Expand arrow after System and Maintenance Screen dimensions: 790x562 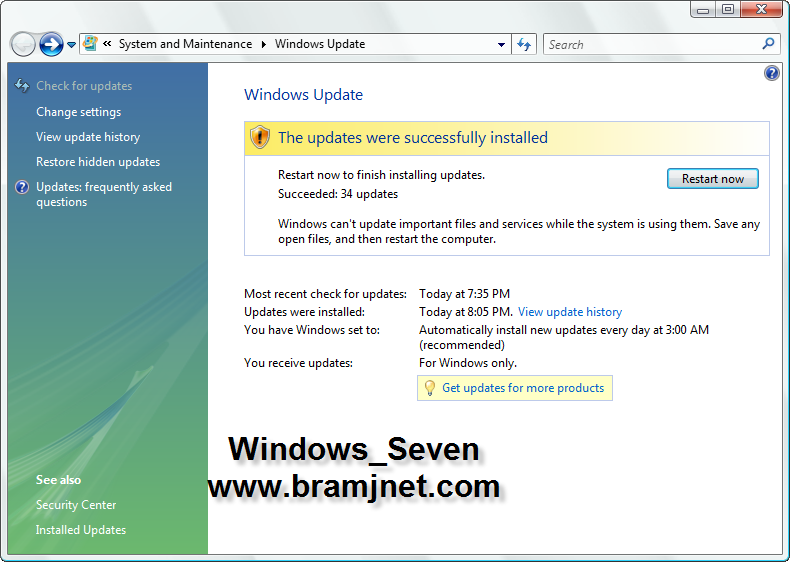coord(264,44)
